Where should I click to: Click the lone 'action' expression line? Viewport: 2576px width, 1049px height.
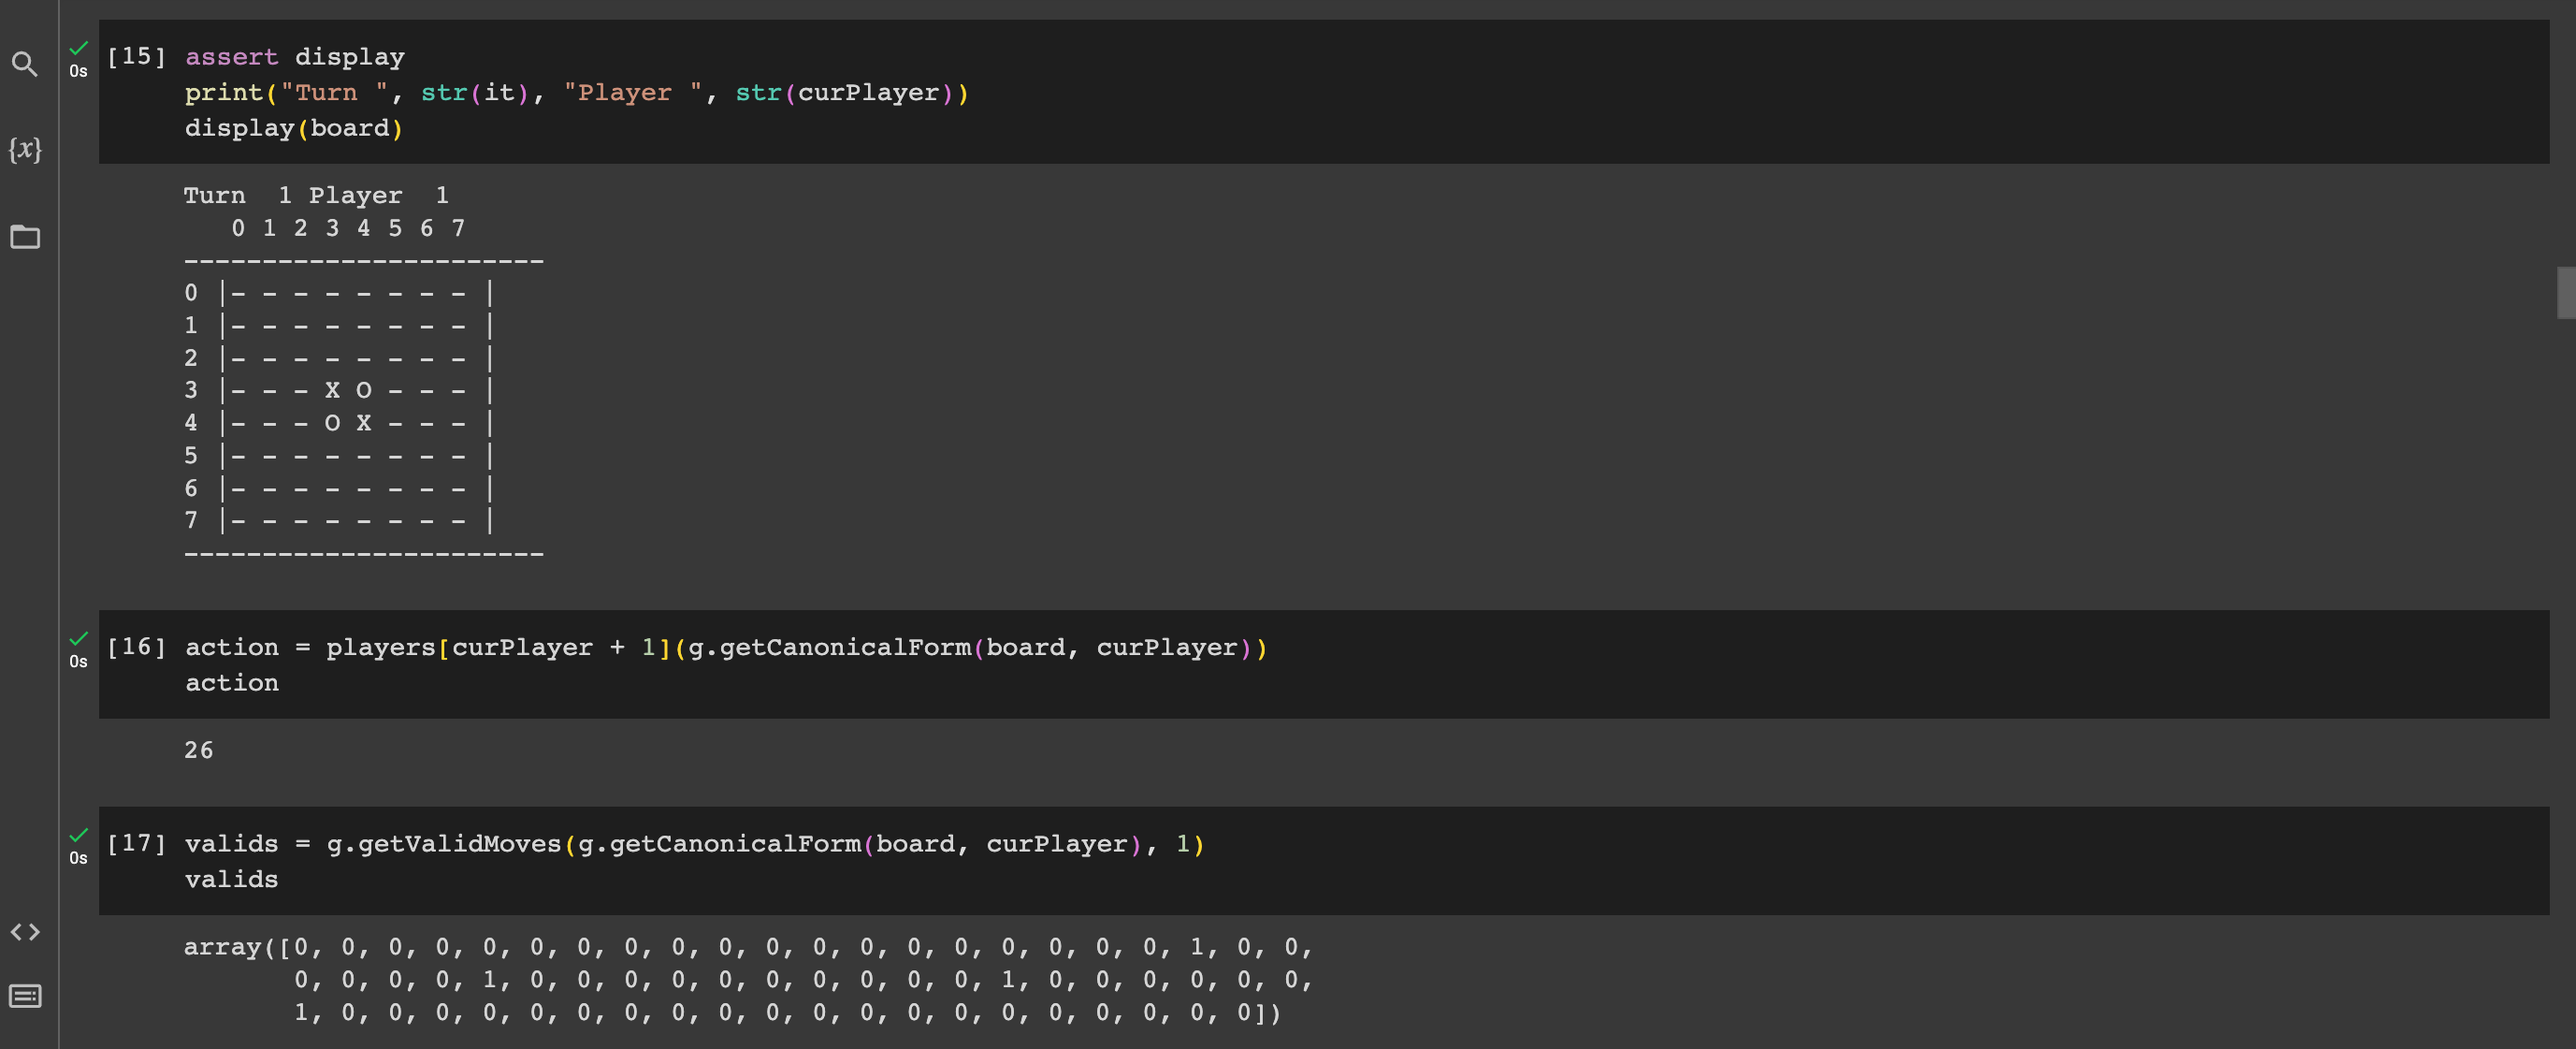(x=232, y=683)
